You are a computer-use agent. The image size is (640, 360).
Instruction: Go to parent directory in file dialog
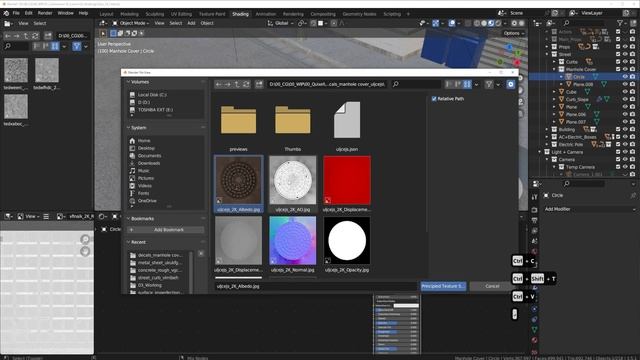coord(237,84)
